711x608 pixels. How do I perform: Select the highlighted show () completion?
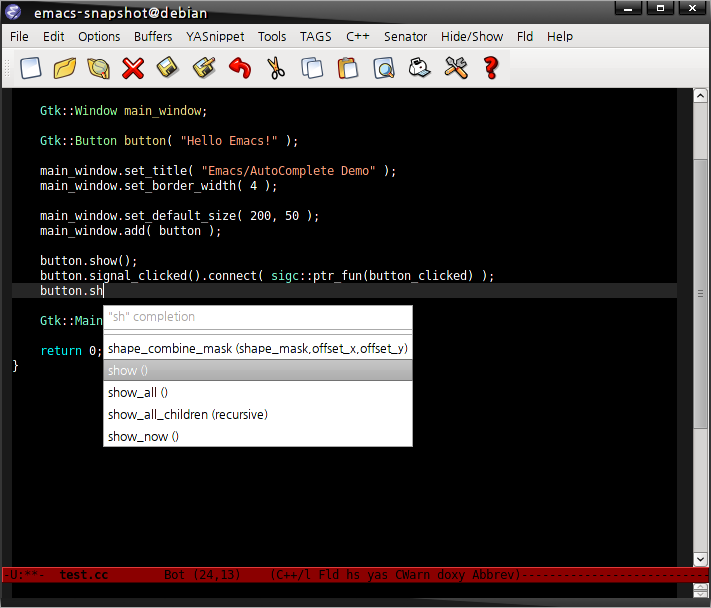(258, 370)
